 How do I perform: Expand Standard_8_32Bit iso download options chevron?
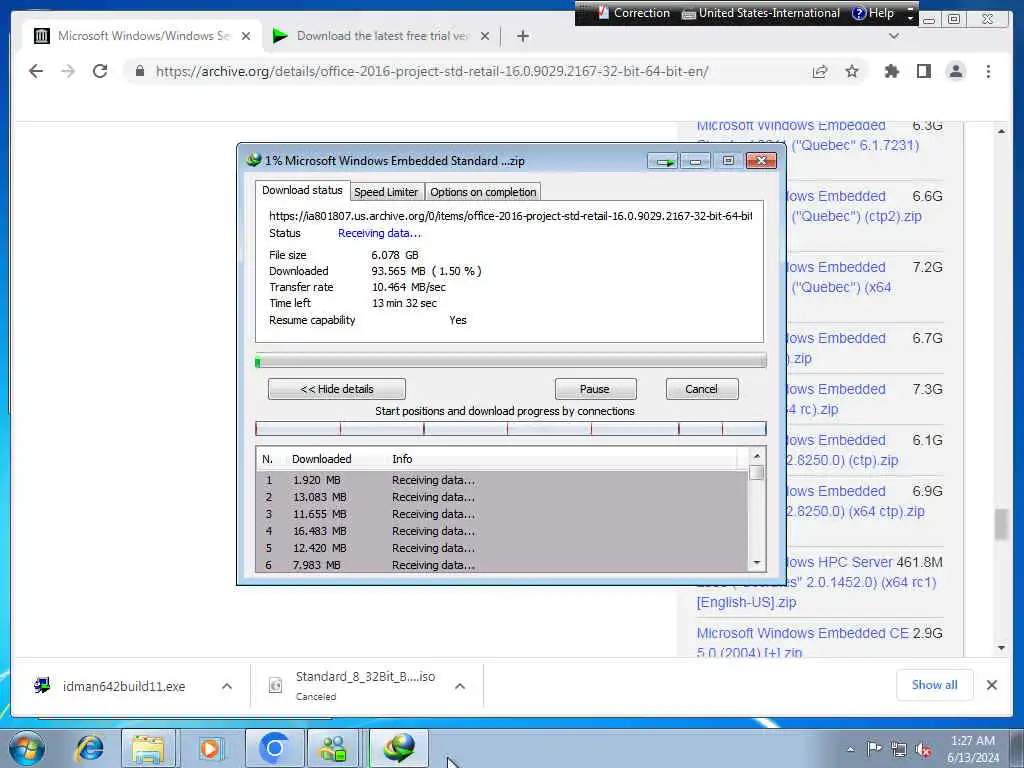[460, 686]
